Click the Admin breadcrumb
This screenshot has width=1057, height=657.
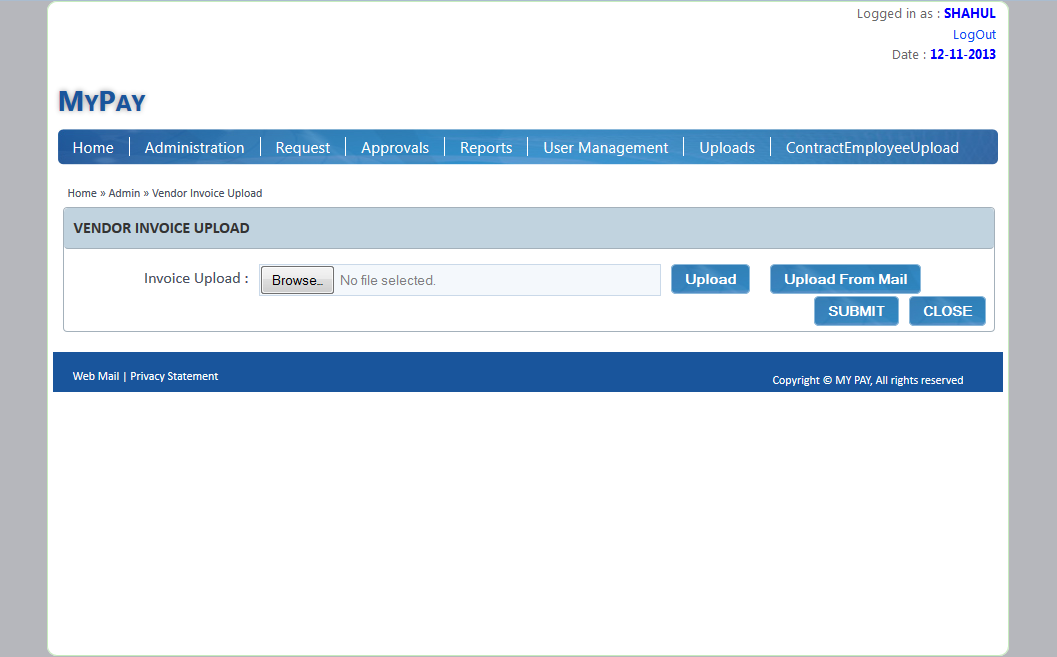click(124, 193)
